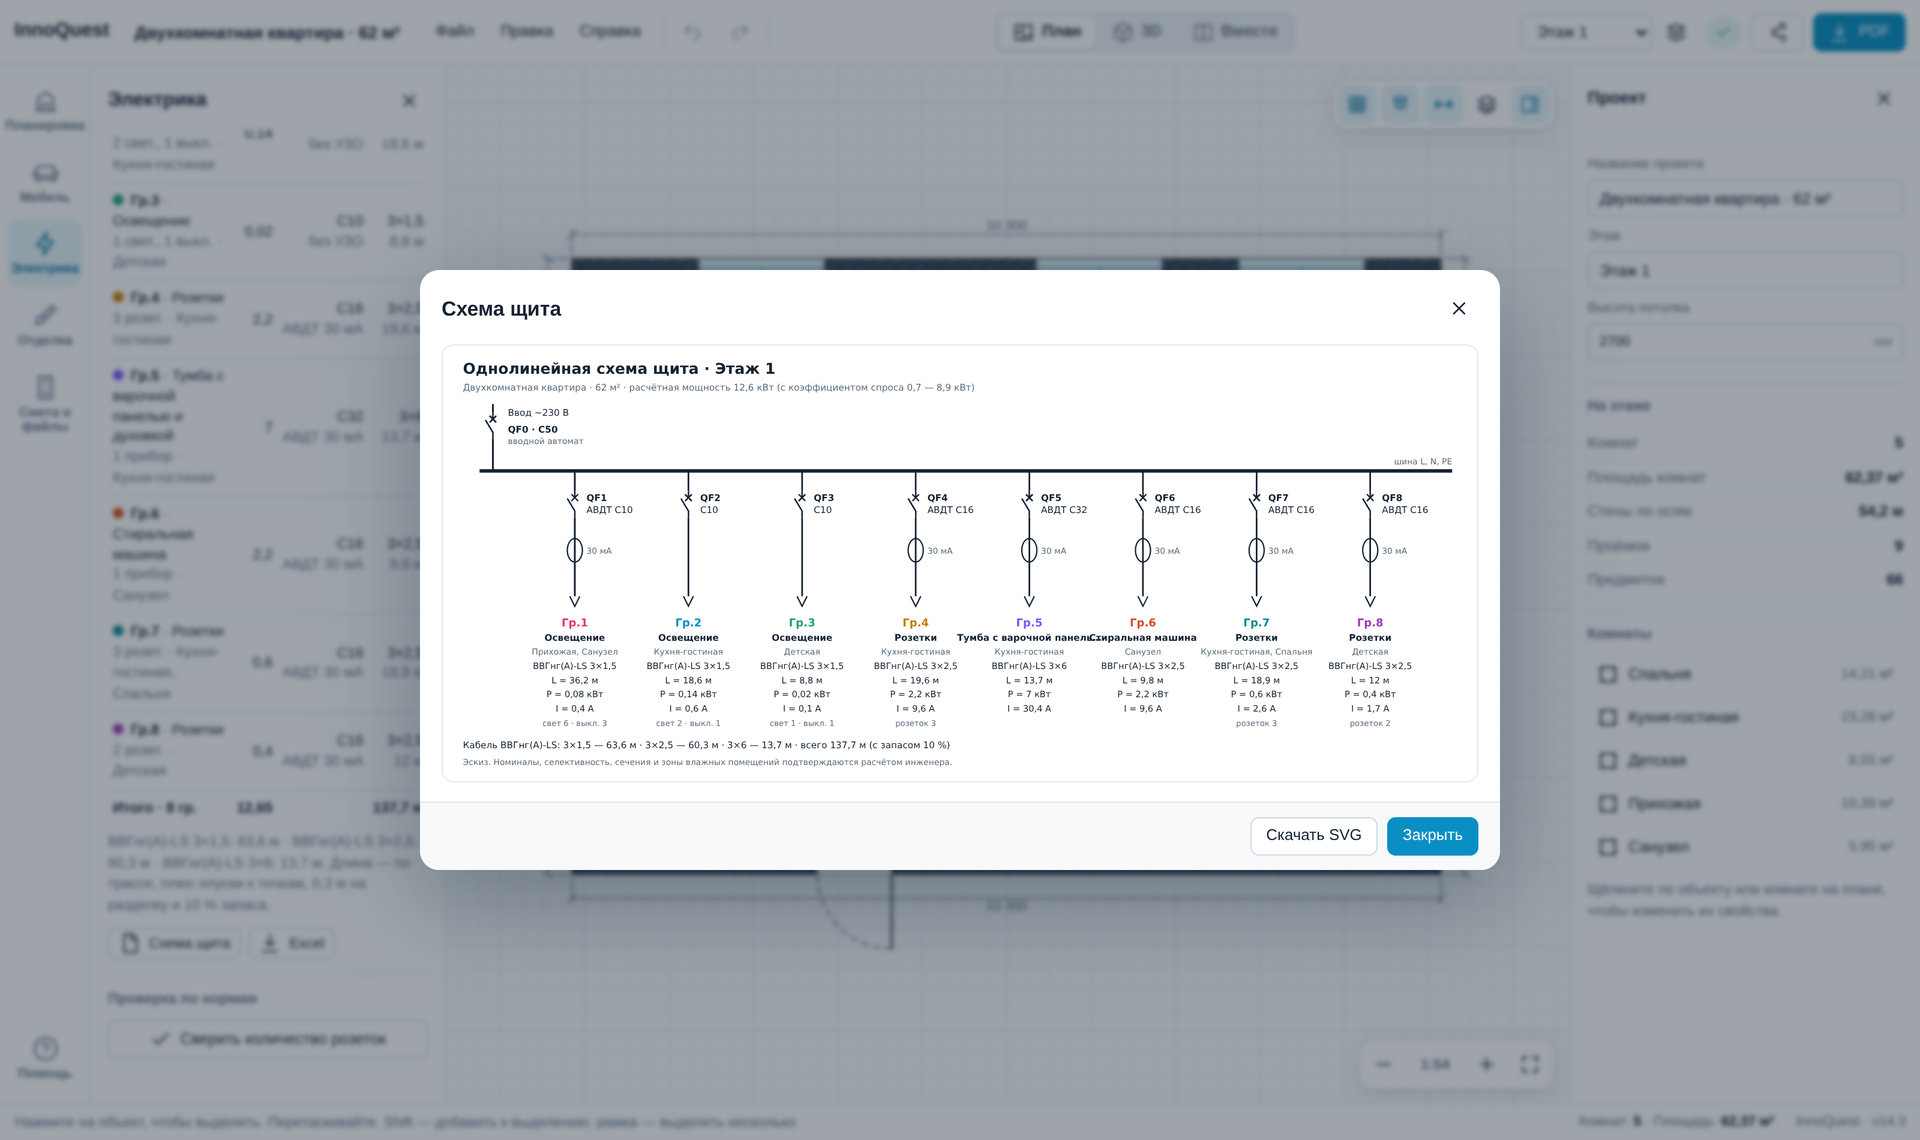Viewport: 1920px width, 1140px height.
Task: Open the Этаж field in Проект panel
Action: (x=1745, y=271)
